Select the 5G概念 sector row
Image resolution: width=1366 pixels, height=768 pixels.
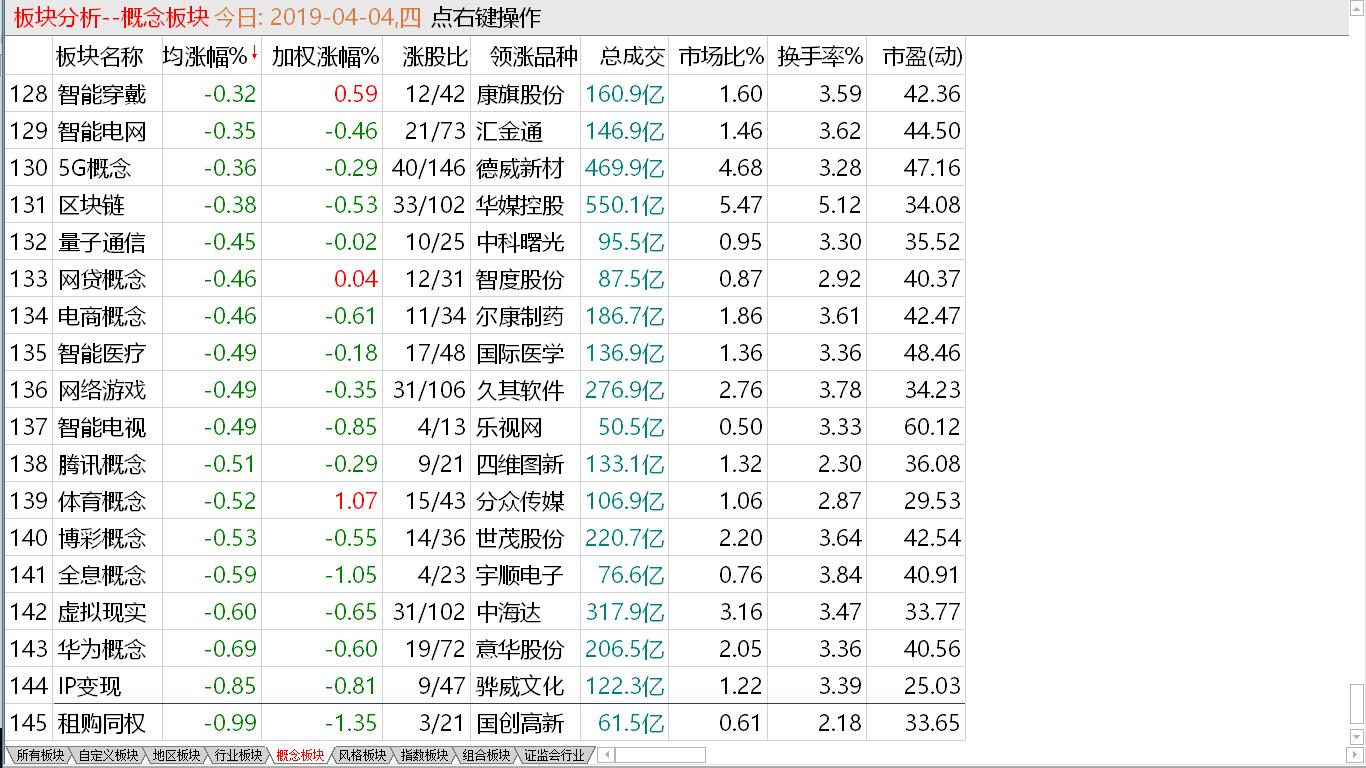[x=485, y=168]
